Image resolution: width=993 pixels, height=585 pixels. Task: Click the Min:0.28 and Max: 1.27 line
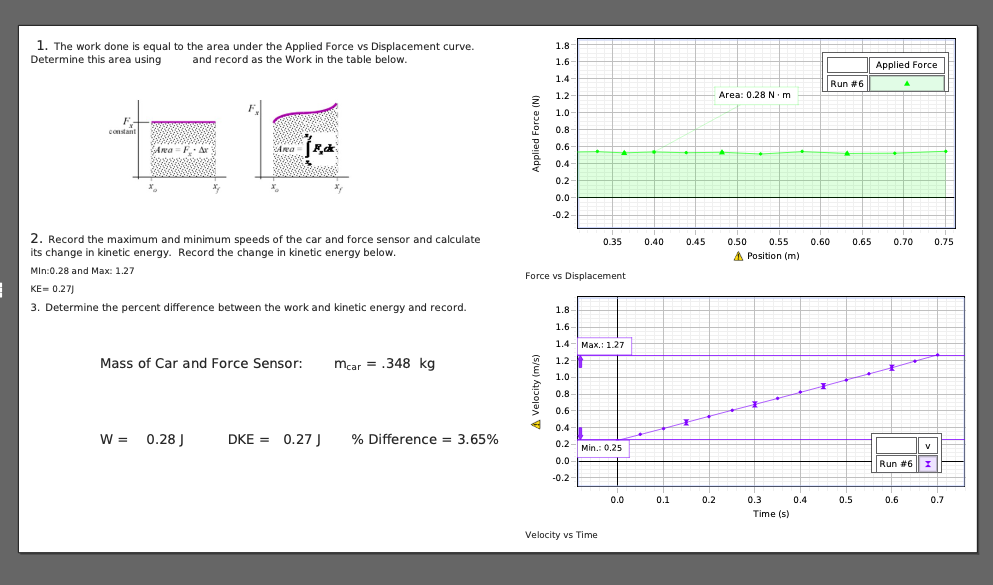coord(82,271)
